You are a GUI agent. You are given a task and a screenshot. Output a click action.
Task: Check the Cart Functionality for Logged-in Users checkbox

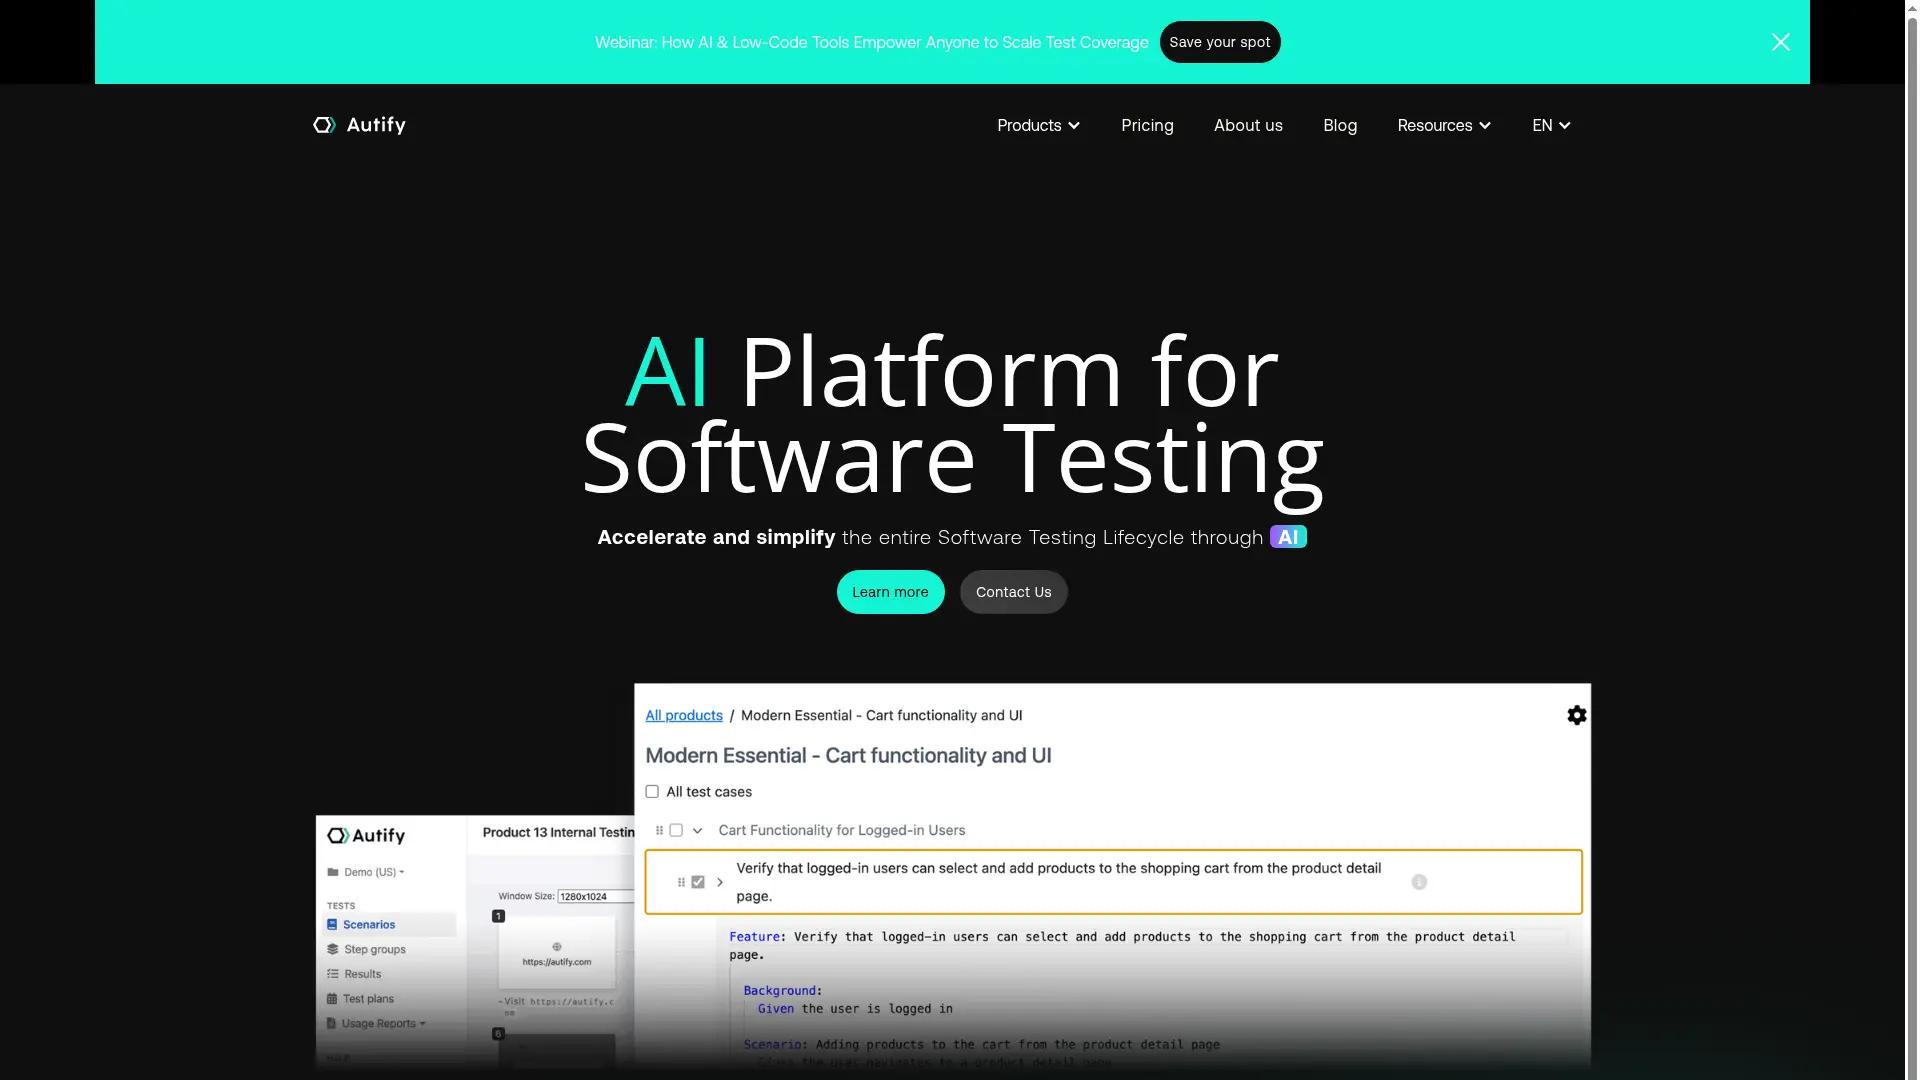point(676,830)
